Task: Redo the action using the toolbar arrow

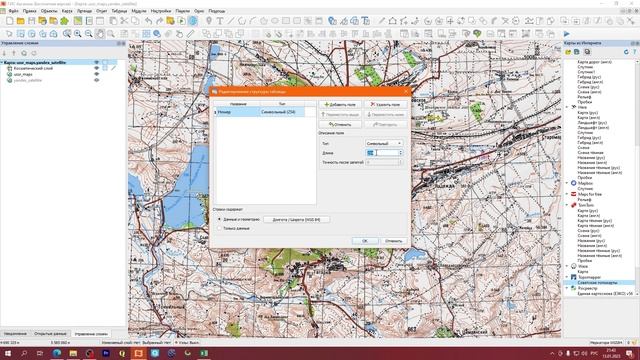Action: [x=160, y=21]
